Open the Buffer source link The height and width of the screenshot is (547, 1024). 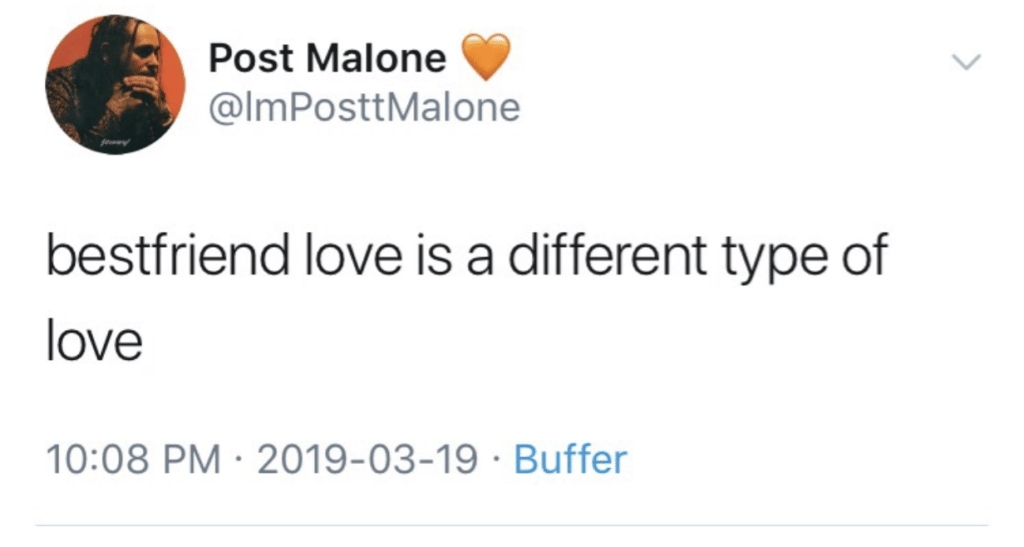(x=570, y=459)
